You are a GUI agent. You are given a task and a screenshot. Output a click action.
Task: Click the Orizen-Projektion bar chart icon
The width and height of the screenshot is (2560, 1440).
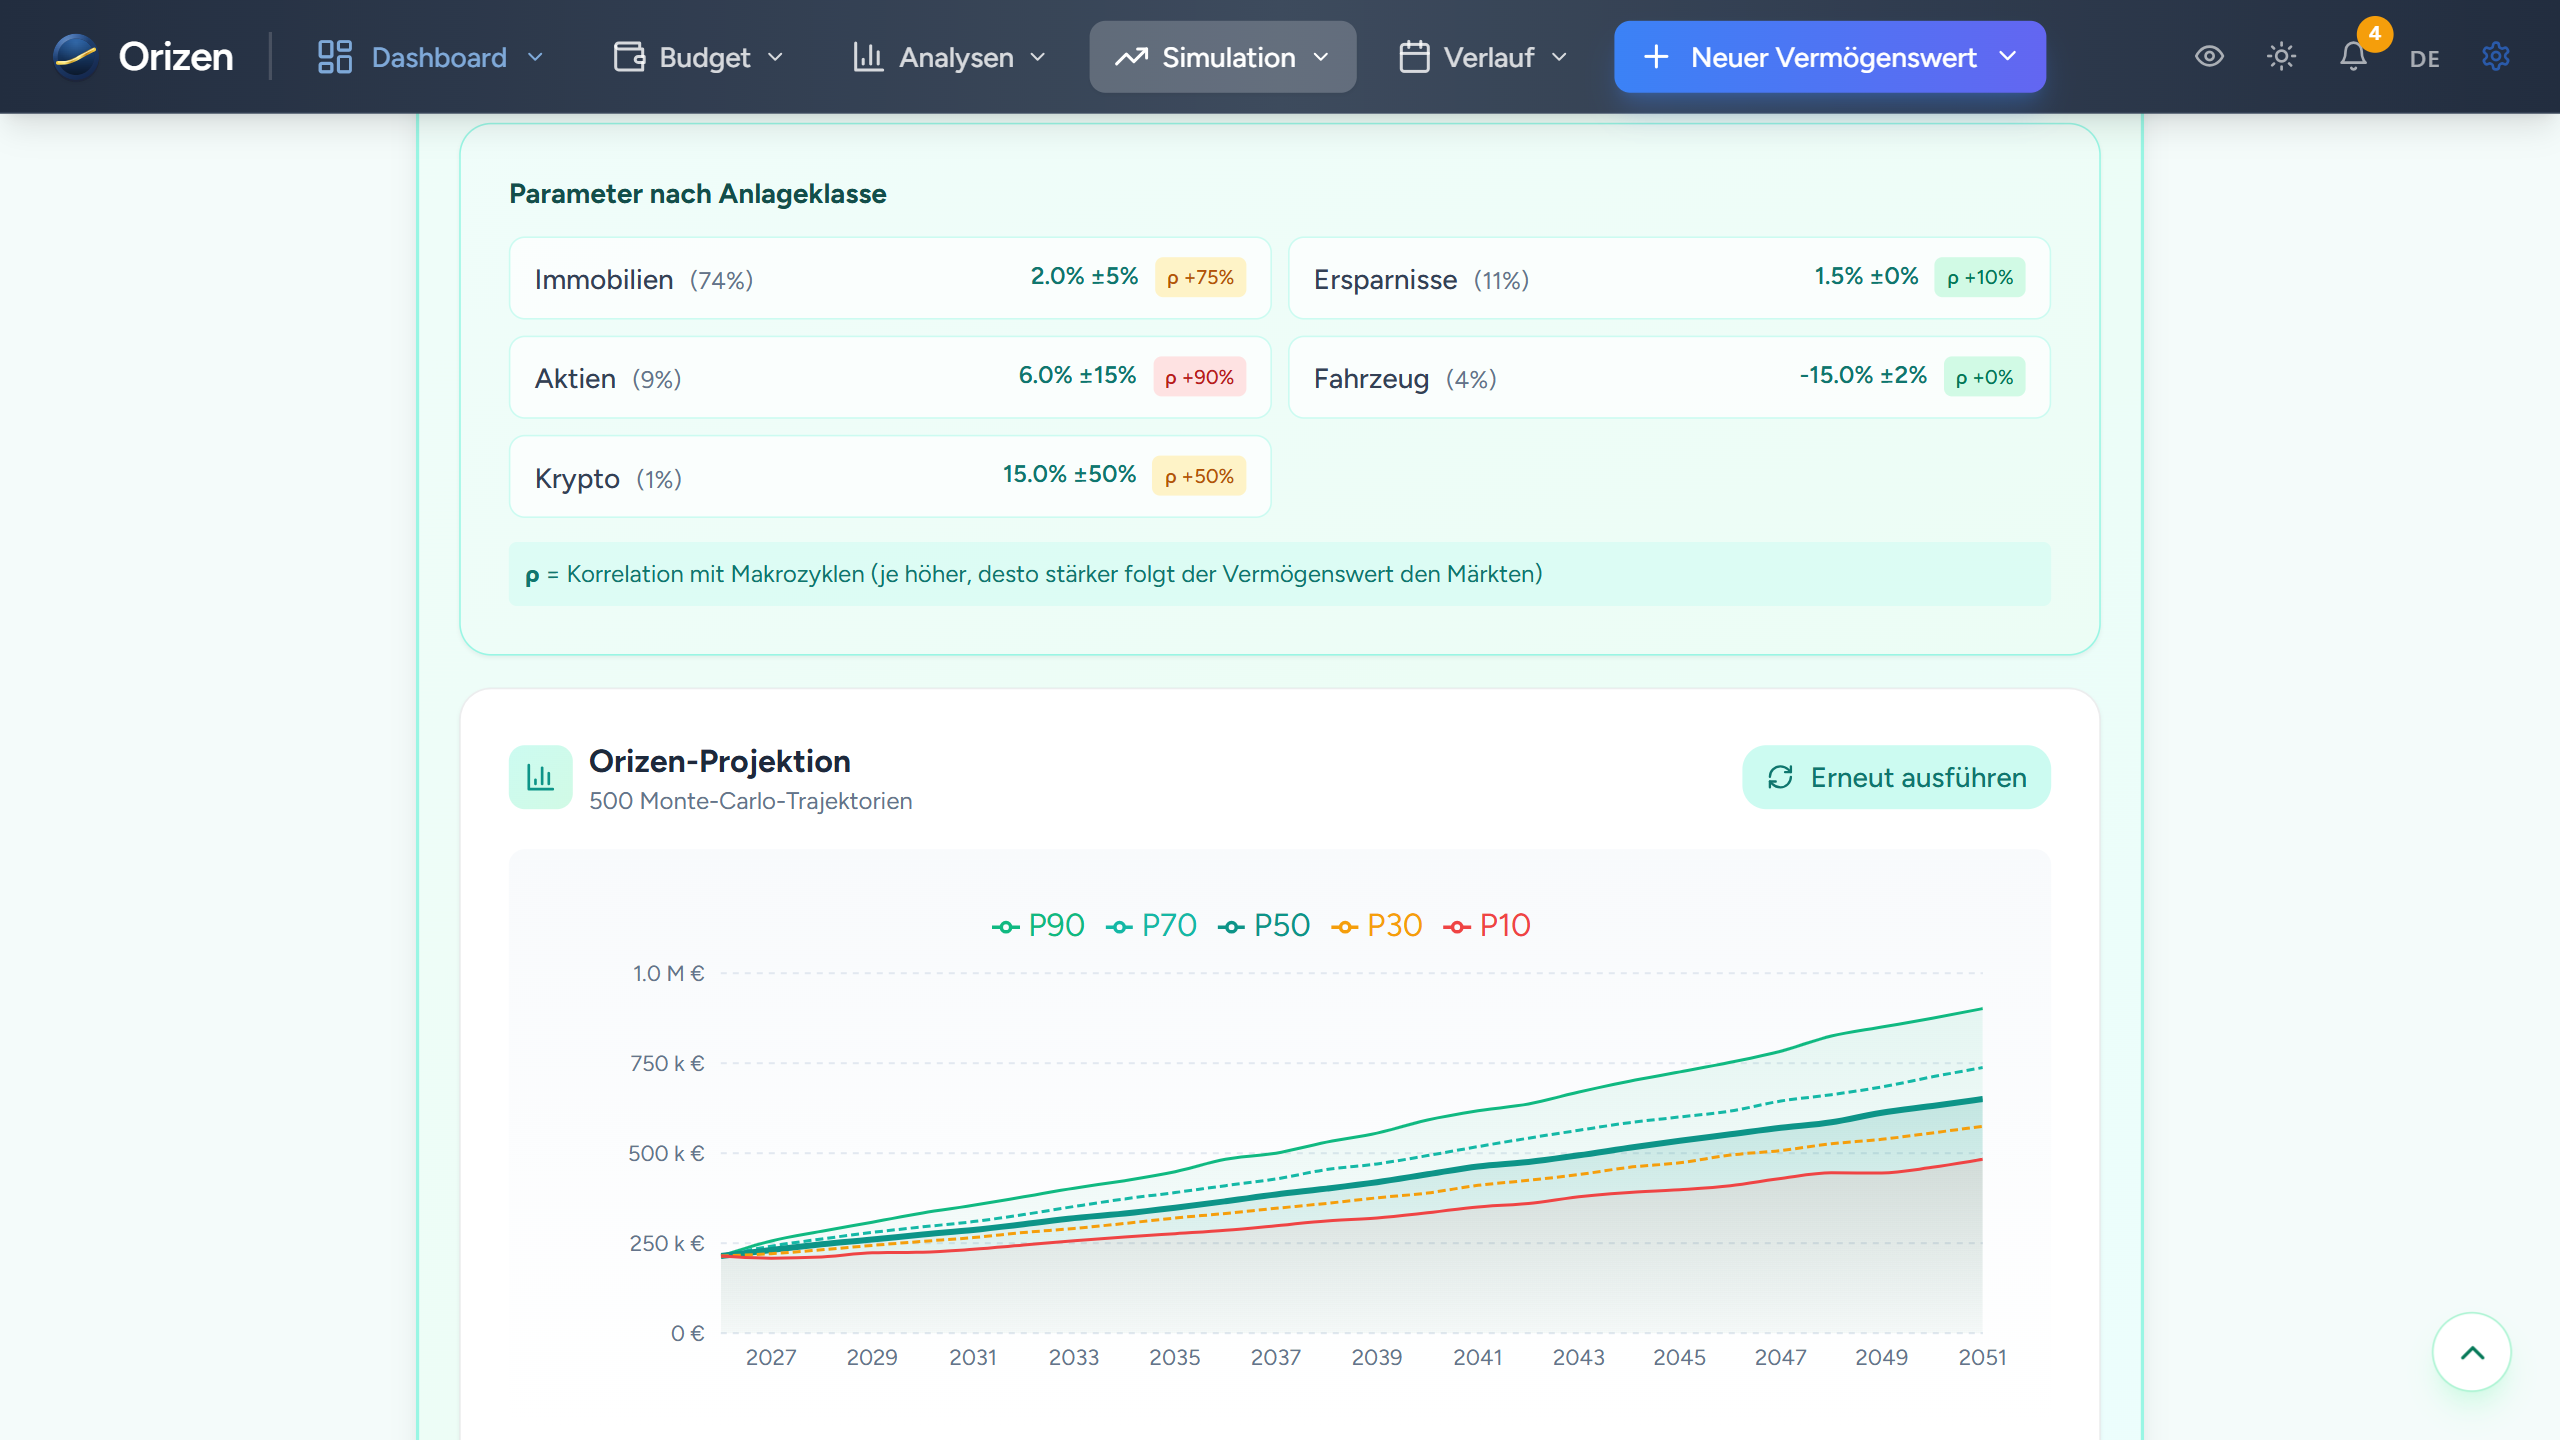[540, 777]
